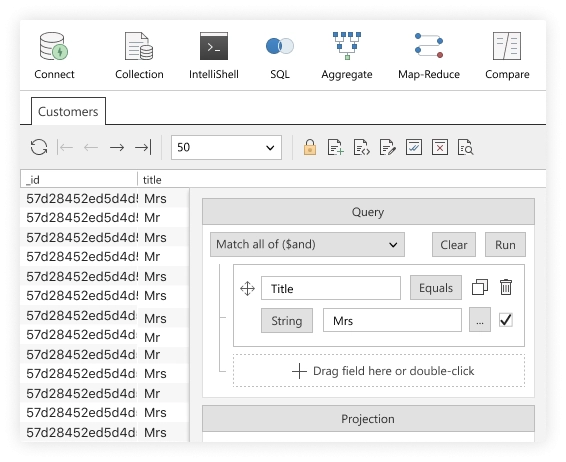Uncheck the Mrs condition checkbox

505,320
